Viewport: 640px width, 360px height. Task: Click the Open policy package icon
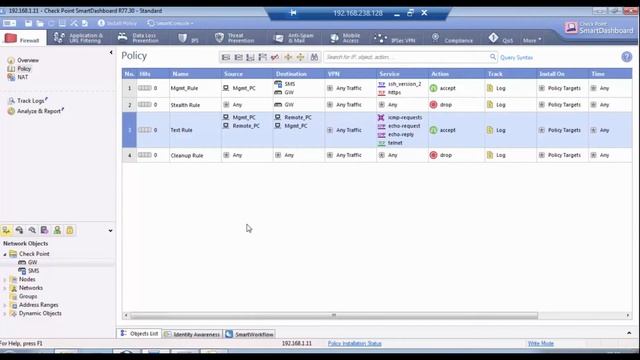click(x=40, y=23)
